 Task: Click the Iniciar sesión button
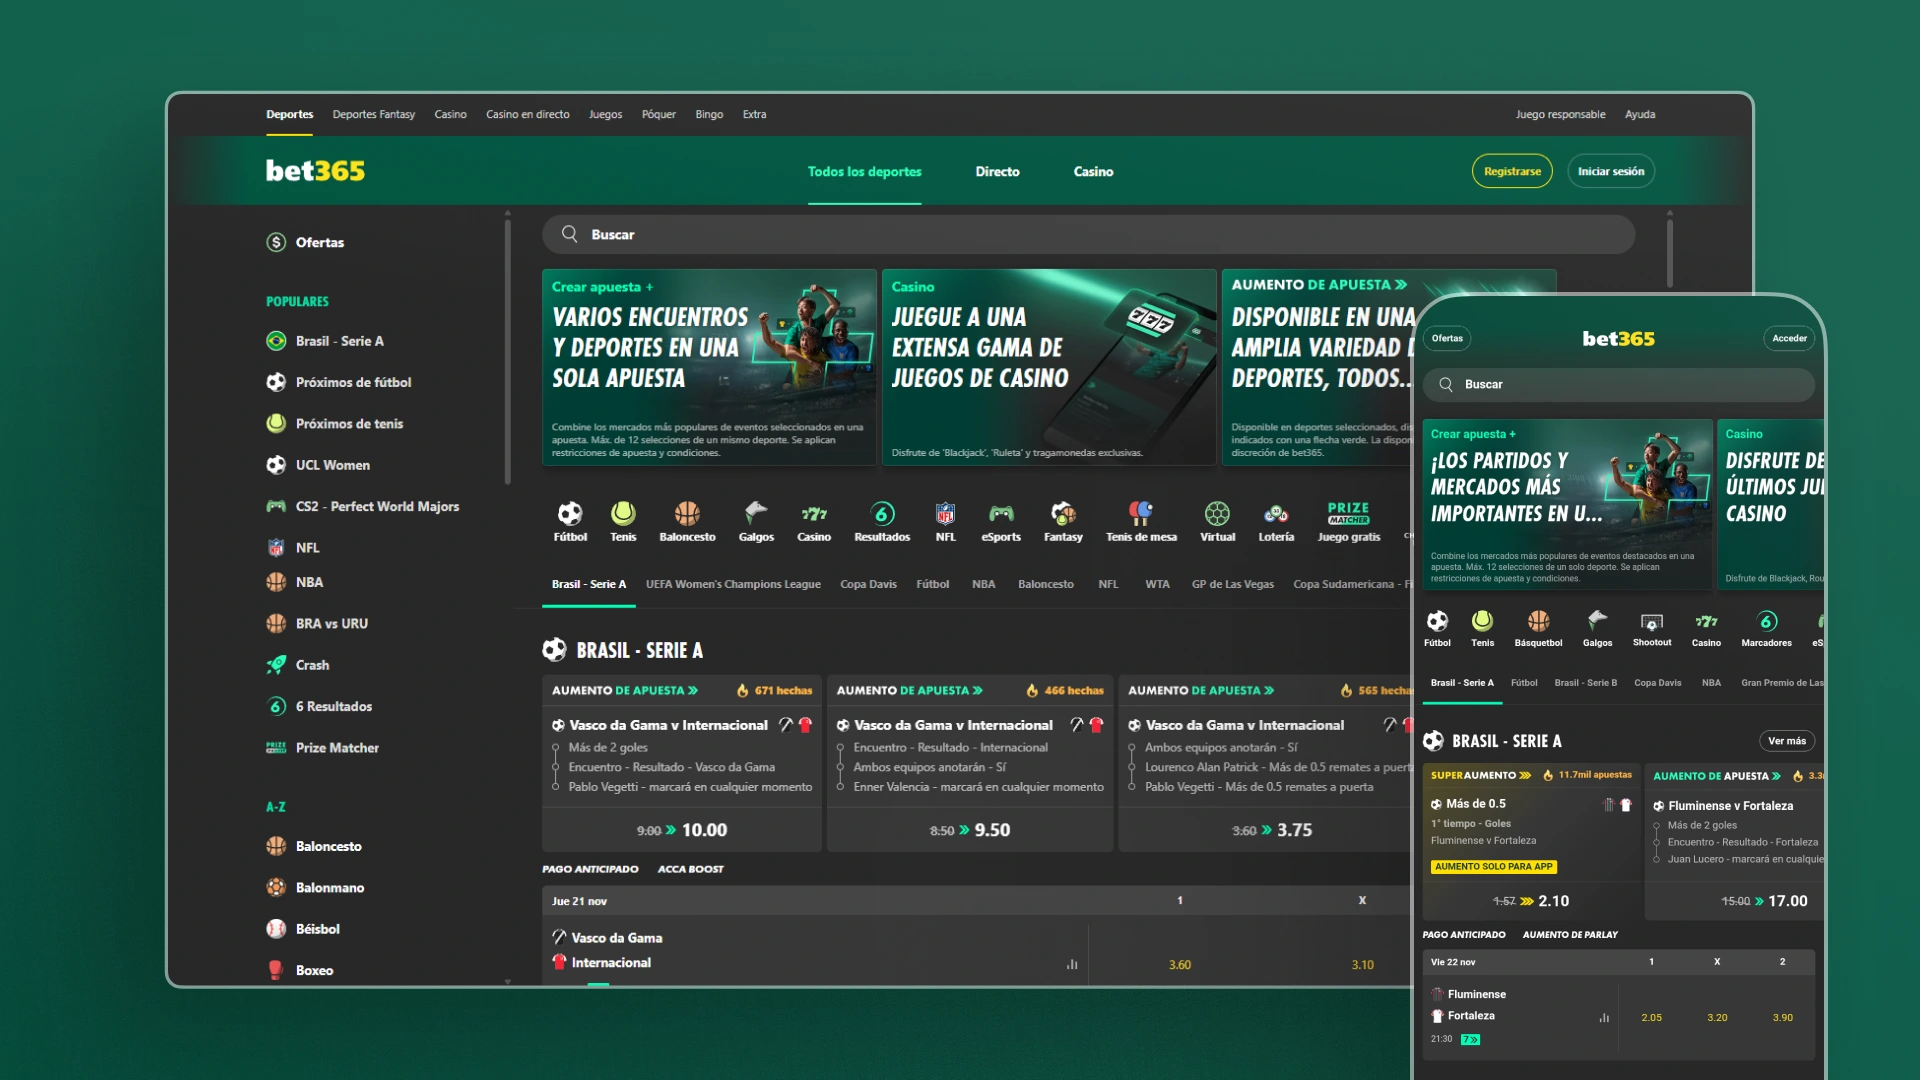click(1611, 171)
